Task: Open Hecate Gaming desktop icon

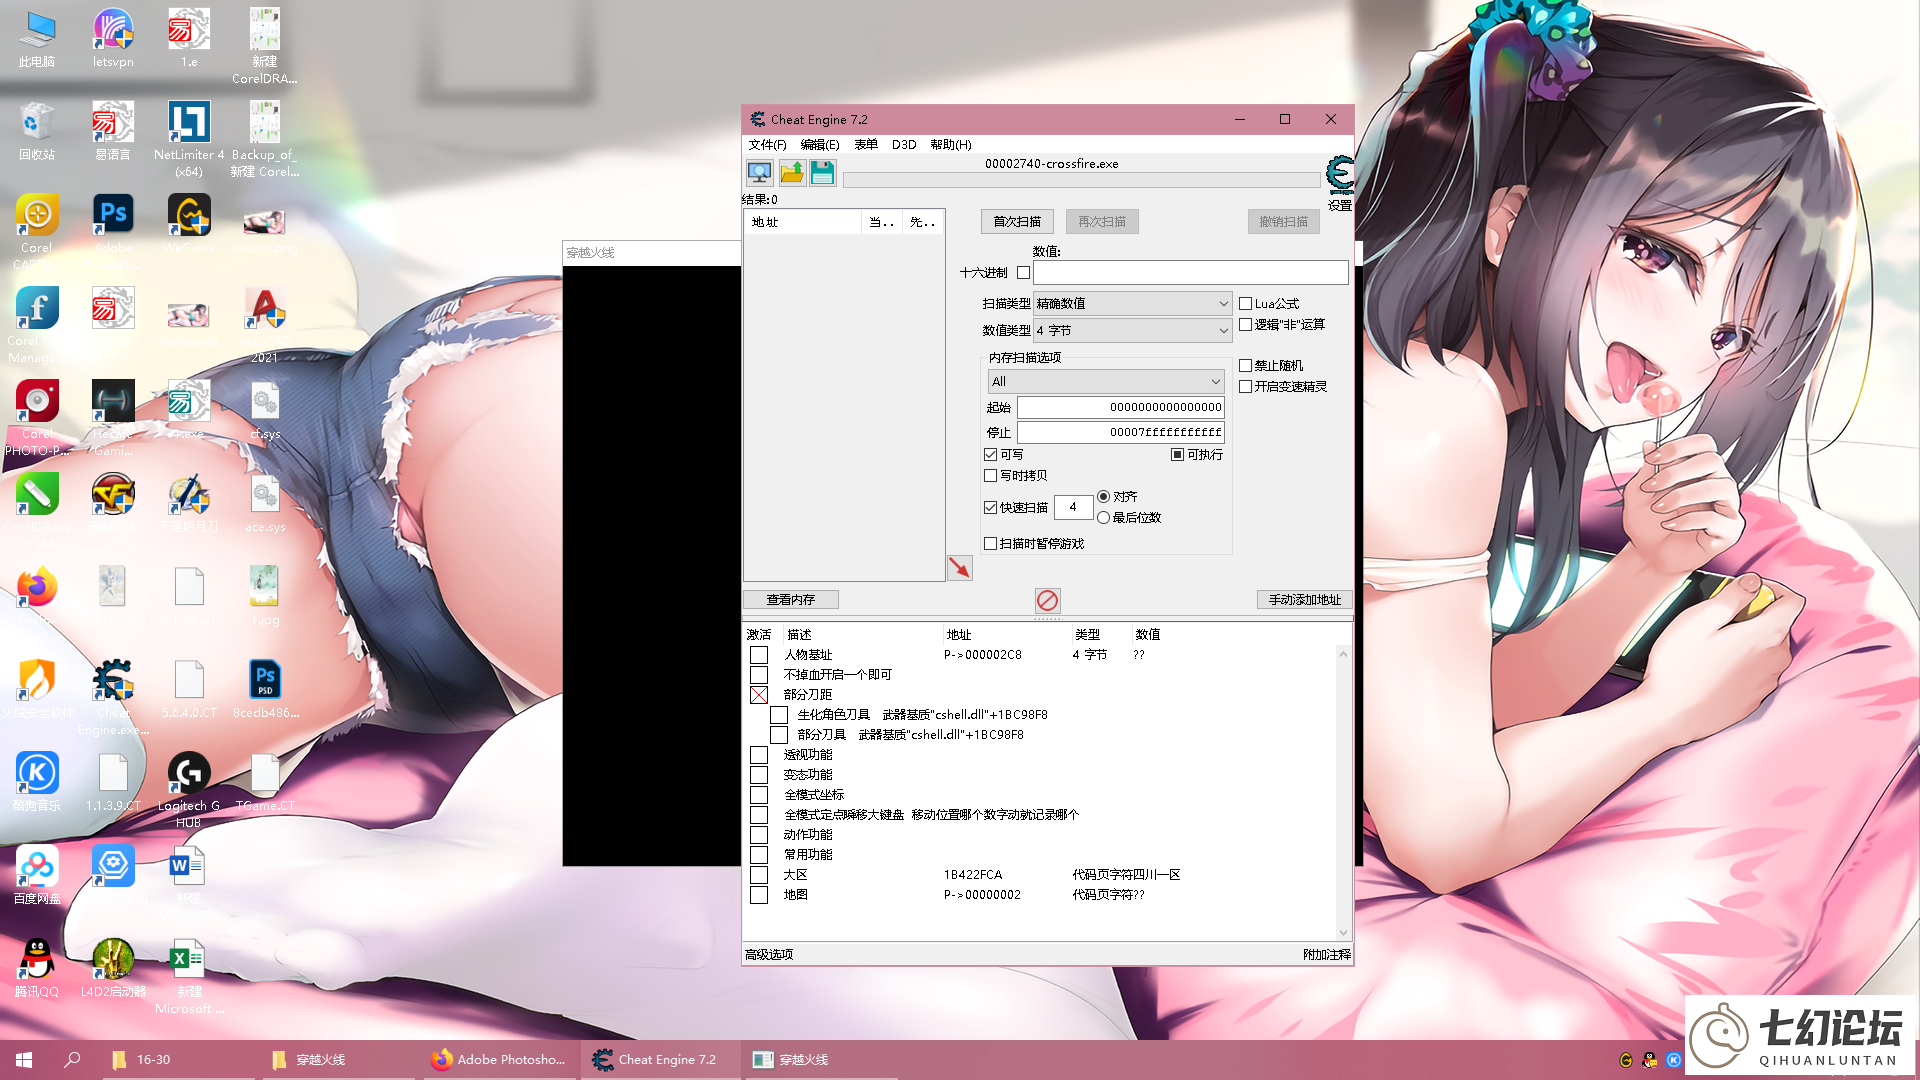Action: click(113, 418)
